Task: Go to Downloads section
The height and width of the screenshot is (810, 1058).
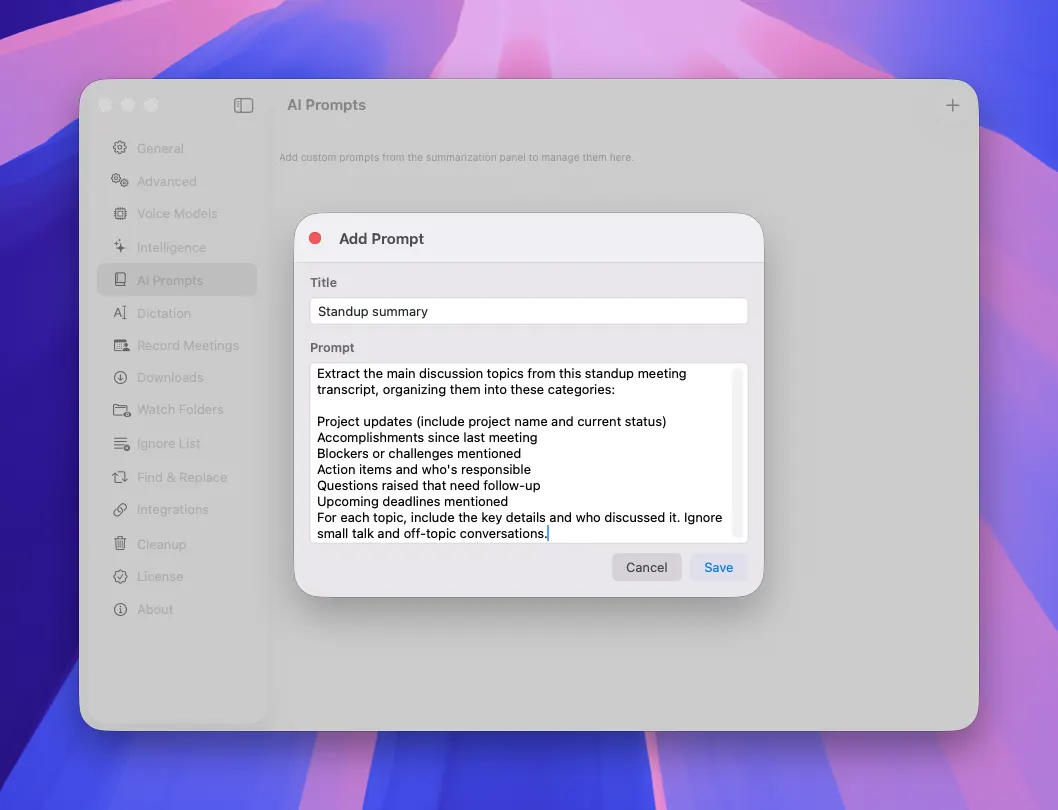Action: [x=177, y=377]
